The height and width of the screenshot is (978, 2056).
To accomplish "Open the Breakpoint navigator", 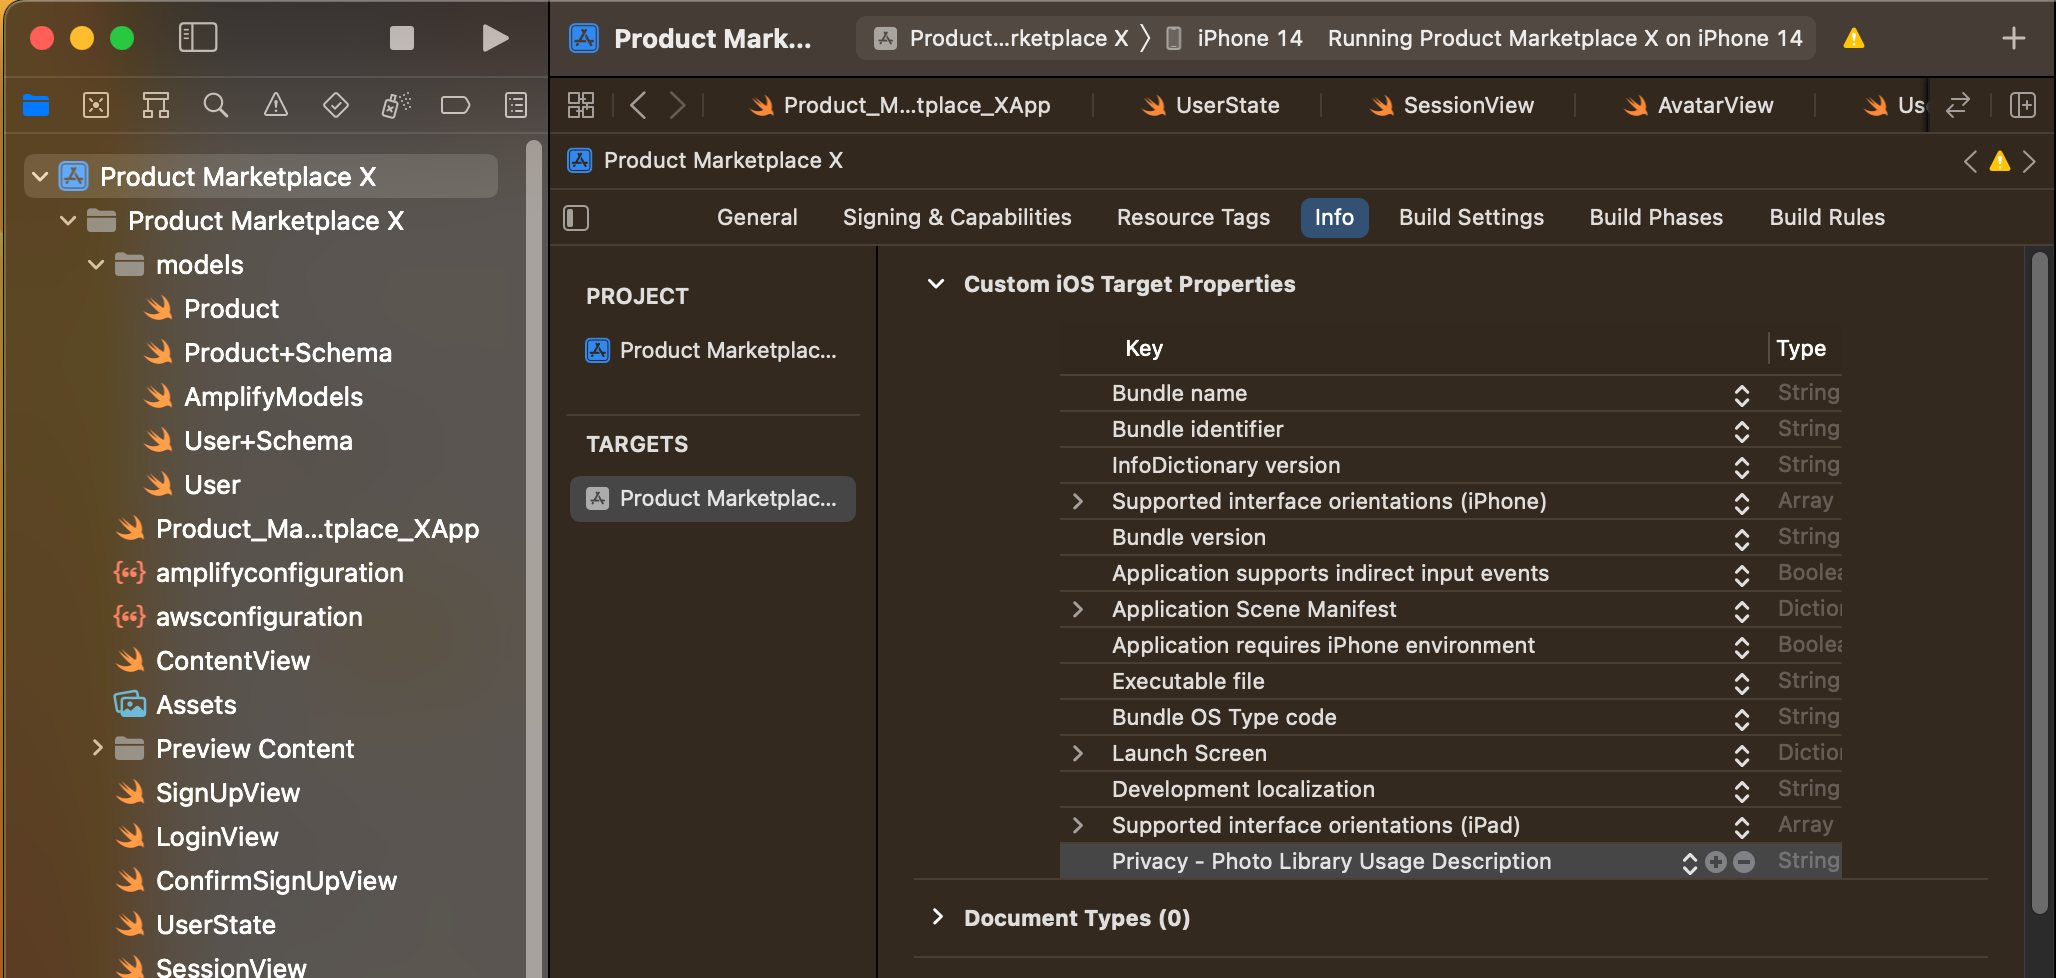I will (x=456, y=105).
